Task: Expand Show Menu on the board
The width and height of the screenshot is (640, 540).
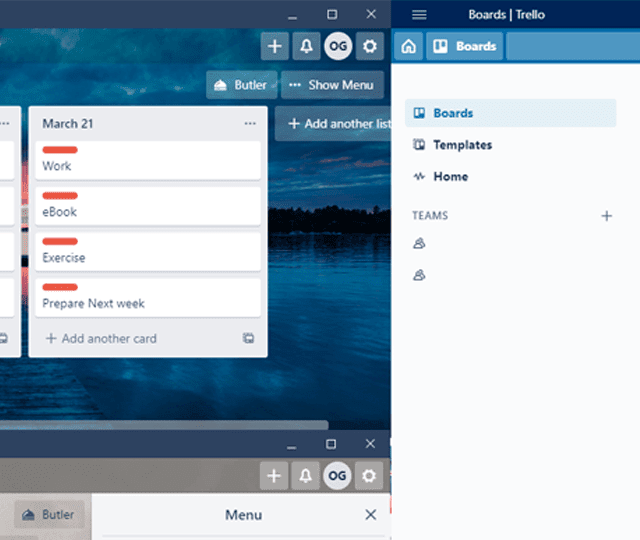Action: pyautogui.click(x=333, y=85)
